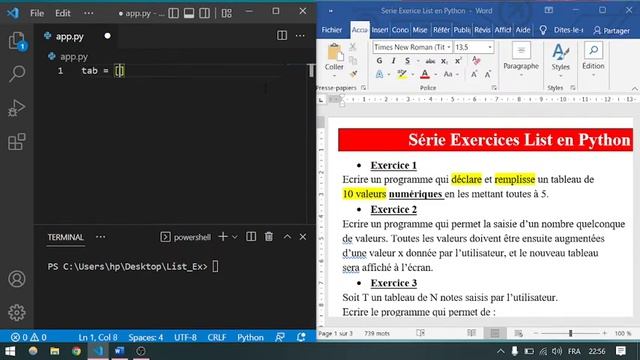Click the Format Painter brush in Word
This screenshot has height=360, width=640.
tap(353, 74)
